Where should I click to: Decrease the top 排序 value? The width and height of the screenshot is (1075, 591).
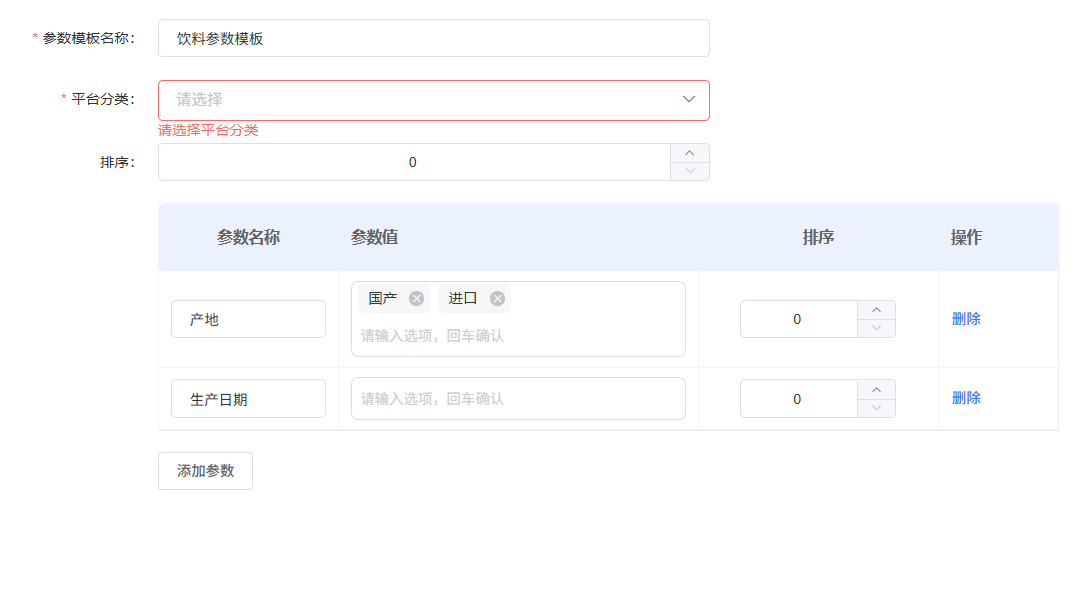tap(689, 171)
